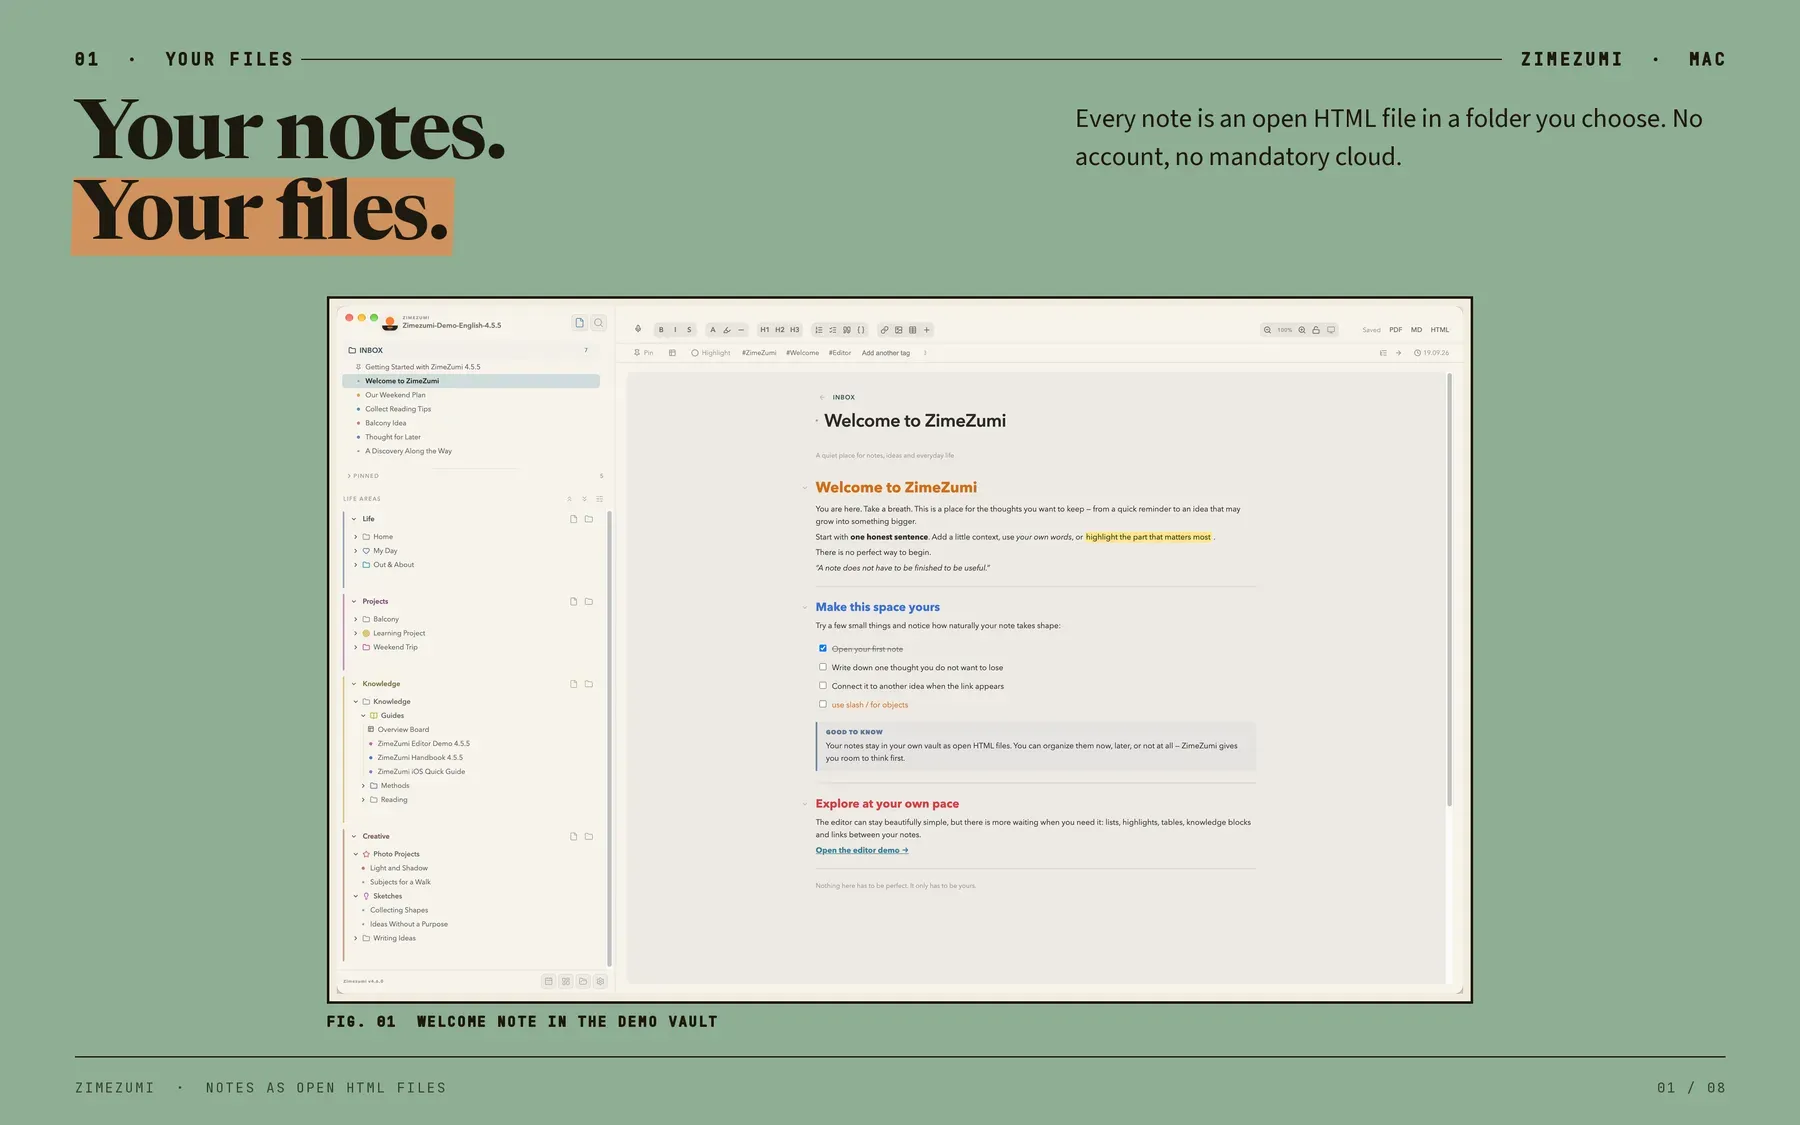Open 'Light and Shadow' note
Screen dimensions: 1800x1125
399,868
